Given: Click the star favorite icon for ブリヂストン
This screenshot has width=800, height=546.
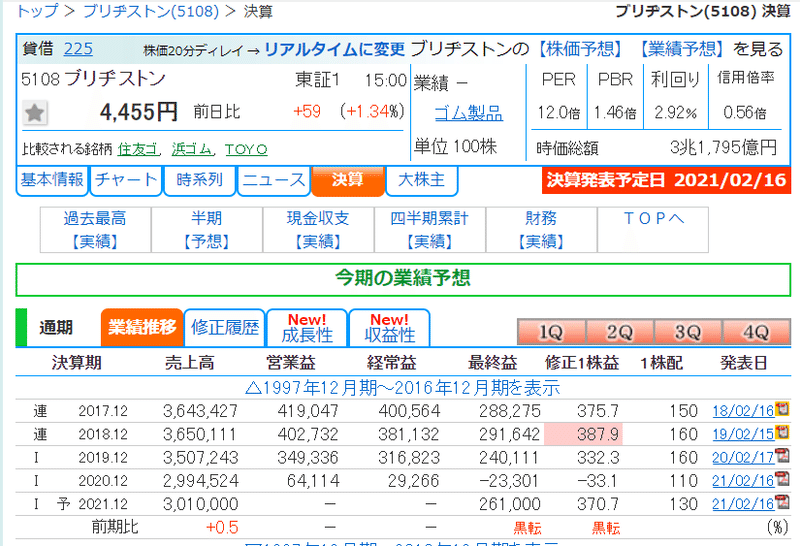Looking at the screenshot, I should 35,113.
